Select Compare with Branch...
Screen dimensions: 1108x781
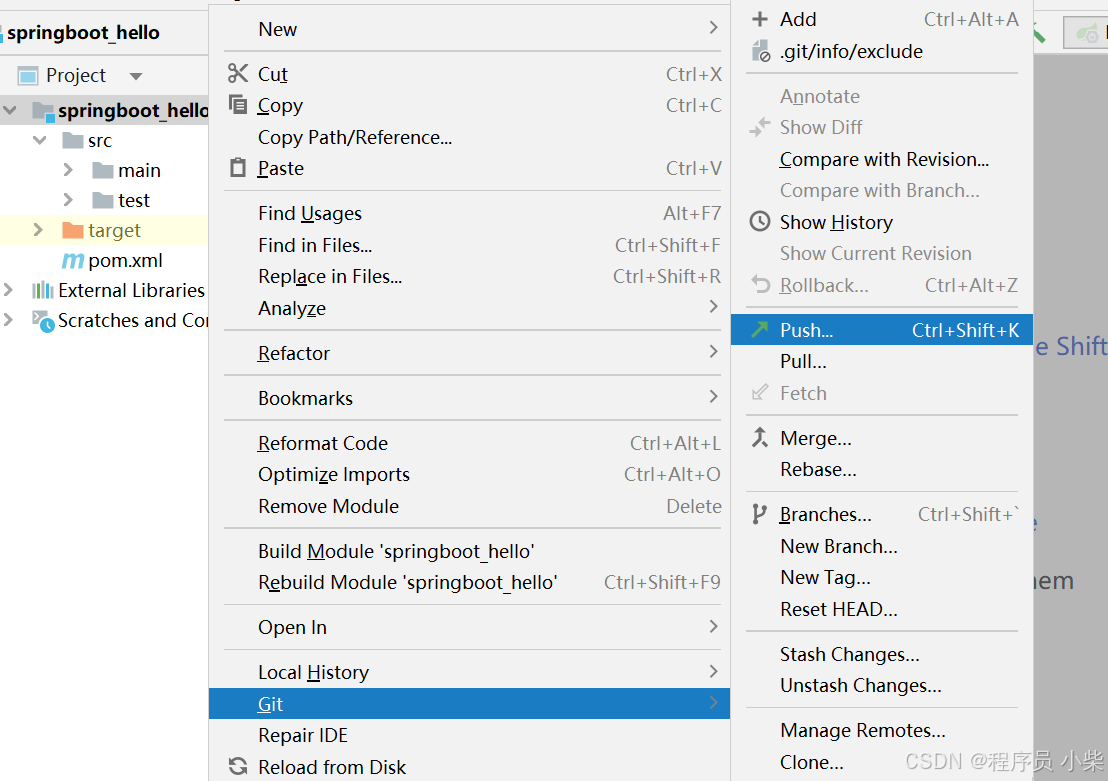[882, 190]
